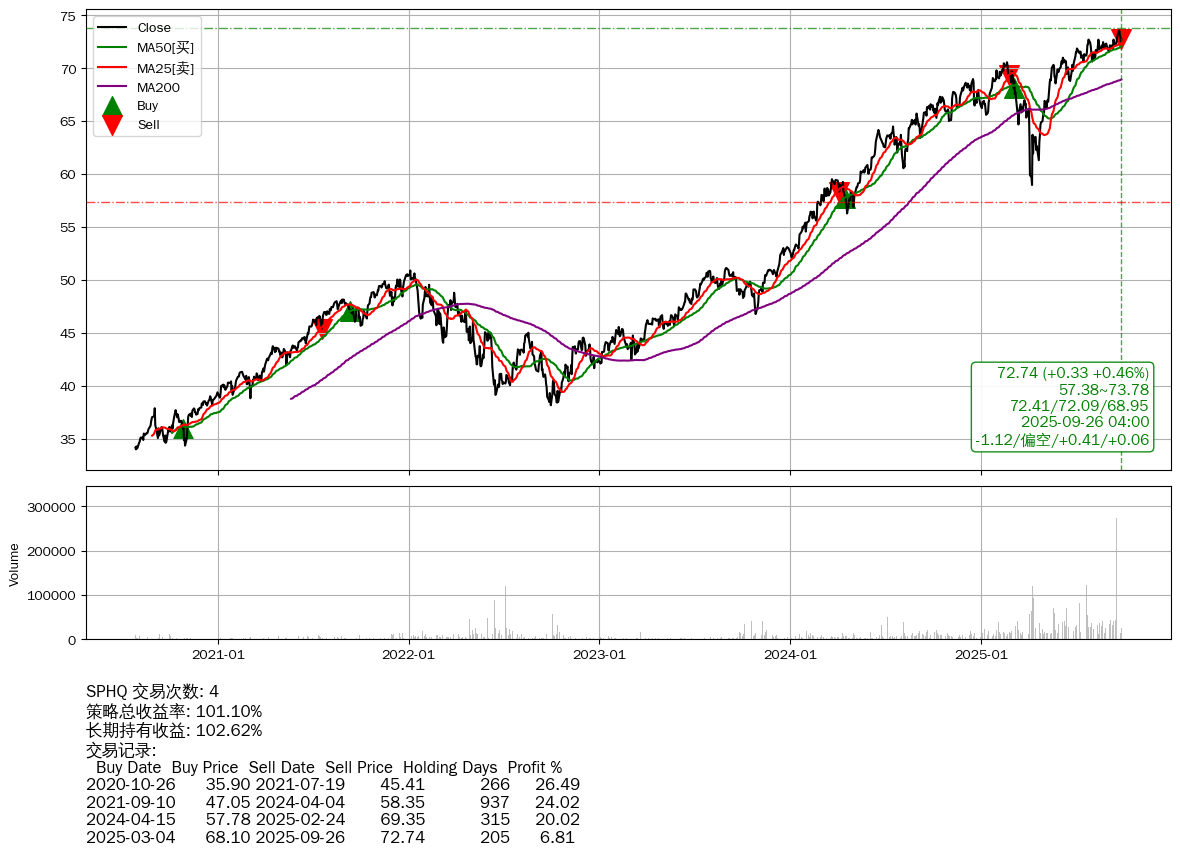Click the Volume axis label
This screenshot has width=1180, height=855.
click(14, 564)
